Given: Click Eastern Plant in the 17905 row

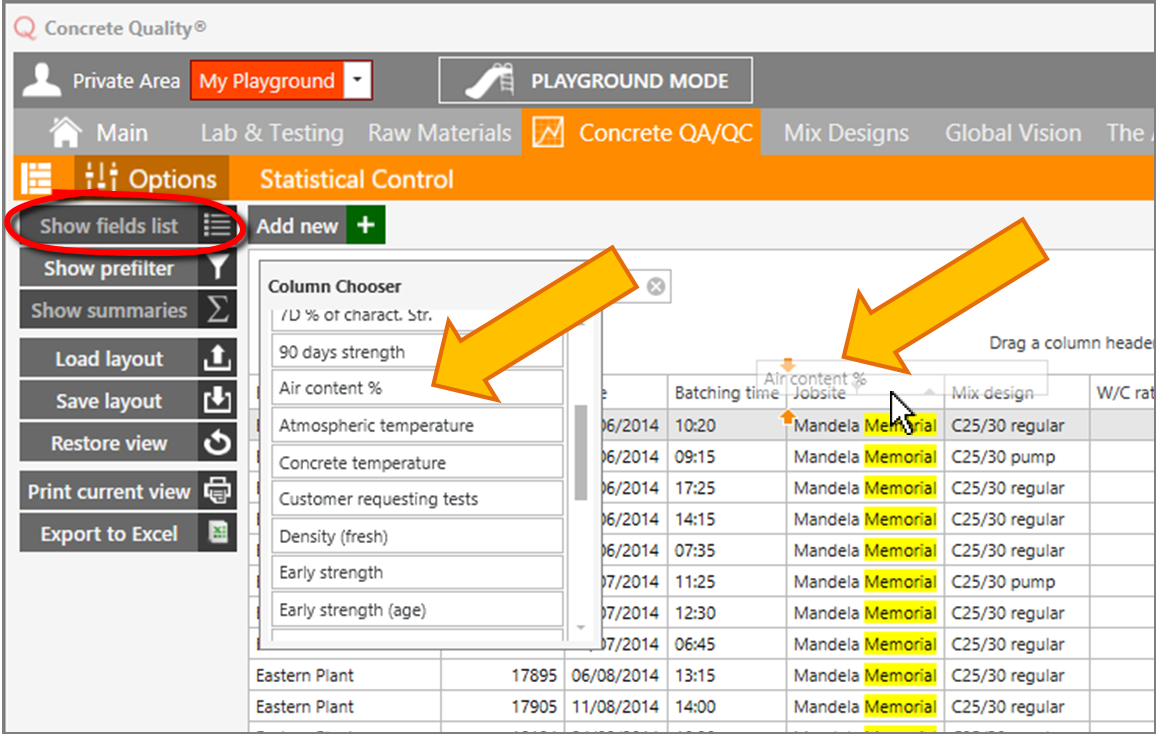Looking at the screenshot, I should pyautogui.click(x=345, y=706).
